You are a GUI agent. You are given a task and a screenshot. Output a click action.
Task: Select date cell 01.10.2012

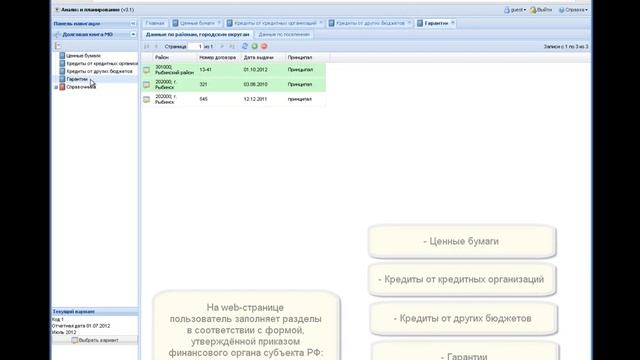[263, 70]
